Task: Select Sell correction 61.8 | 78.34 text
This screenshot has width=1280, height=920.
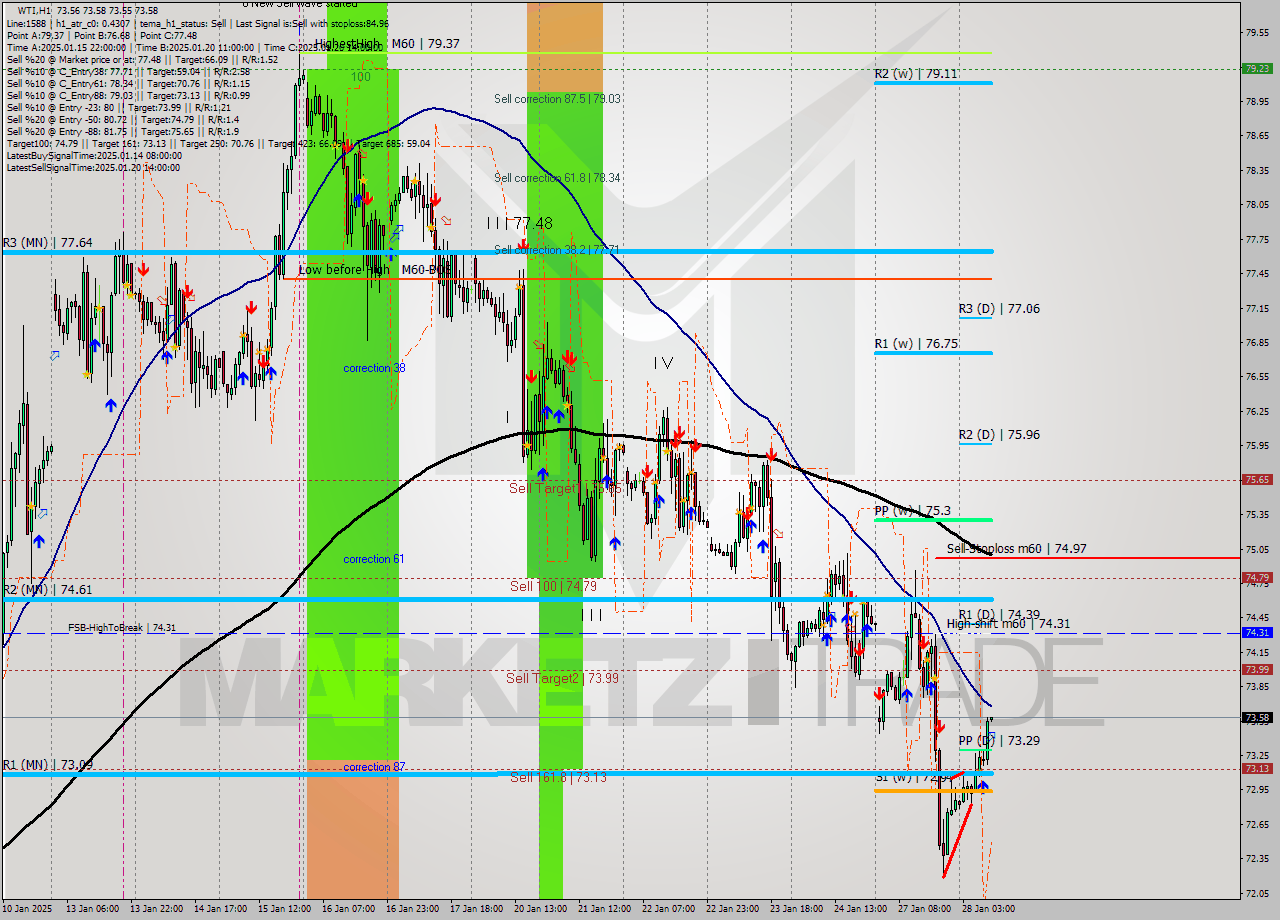Action: click(x=557, y=178)
